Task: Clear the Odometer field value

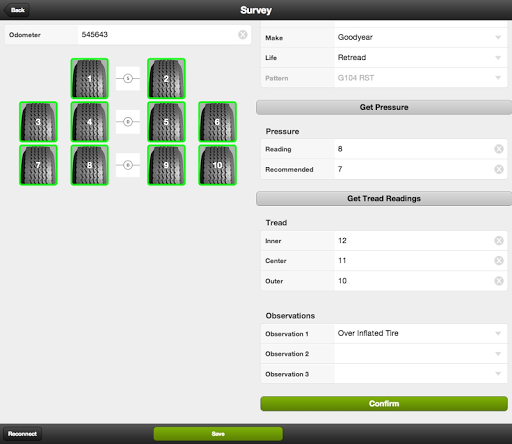Action: point(243,34)
